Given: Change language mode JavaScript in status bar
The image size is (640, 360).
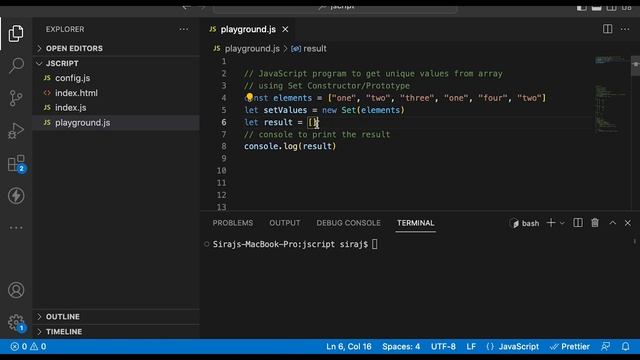Looking at the screenshot, I should pyautogui.click(x=518, y=347).
